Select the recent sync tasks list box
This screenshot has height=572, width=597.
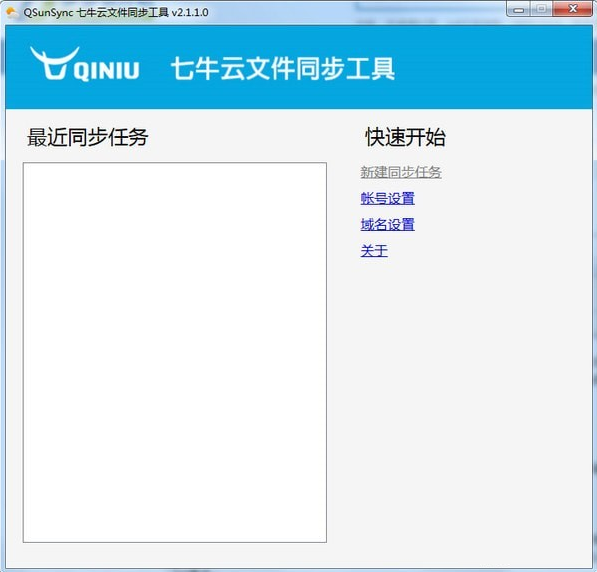175,352
